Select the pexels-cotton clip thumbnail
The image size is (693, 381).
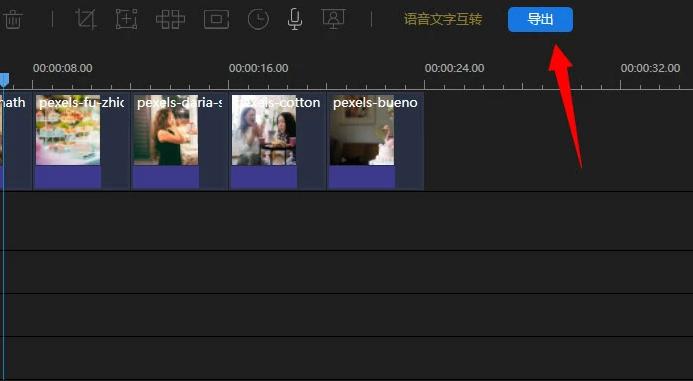(264, 130)
